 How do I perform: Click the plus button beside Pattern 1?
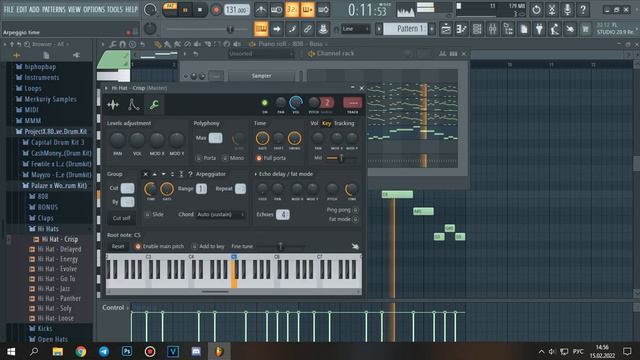click(432, 29)
